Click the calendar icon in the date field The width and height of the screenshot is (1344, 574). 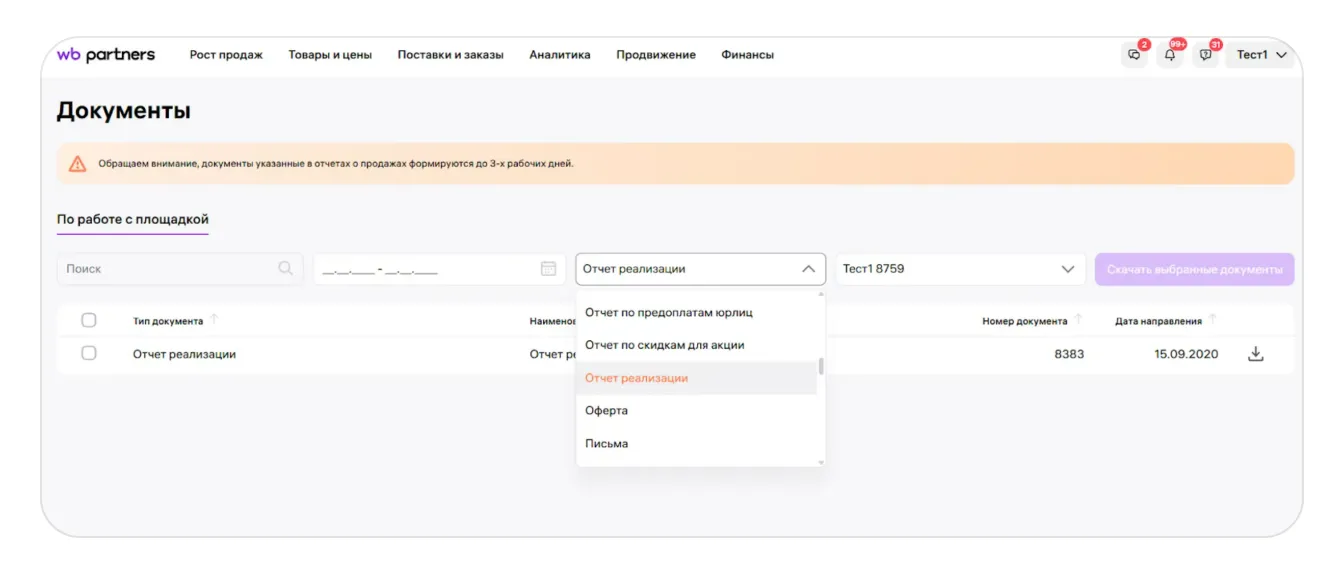(548, 269)
